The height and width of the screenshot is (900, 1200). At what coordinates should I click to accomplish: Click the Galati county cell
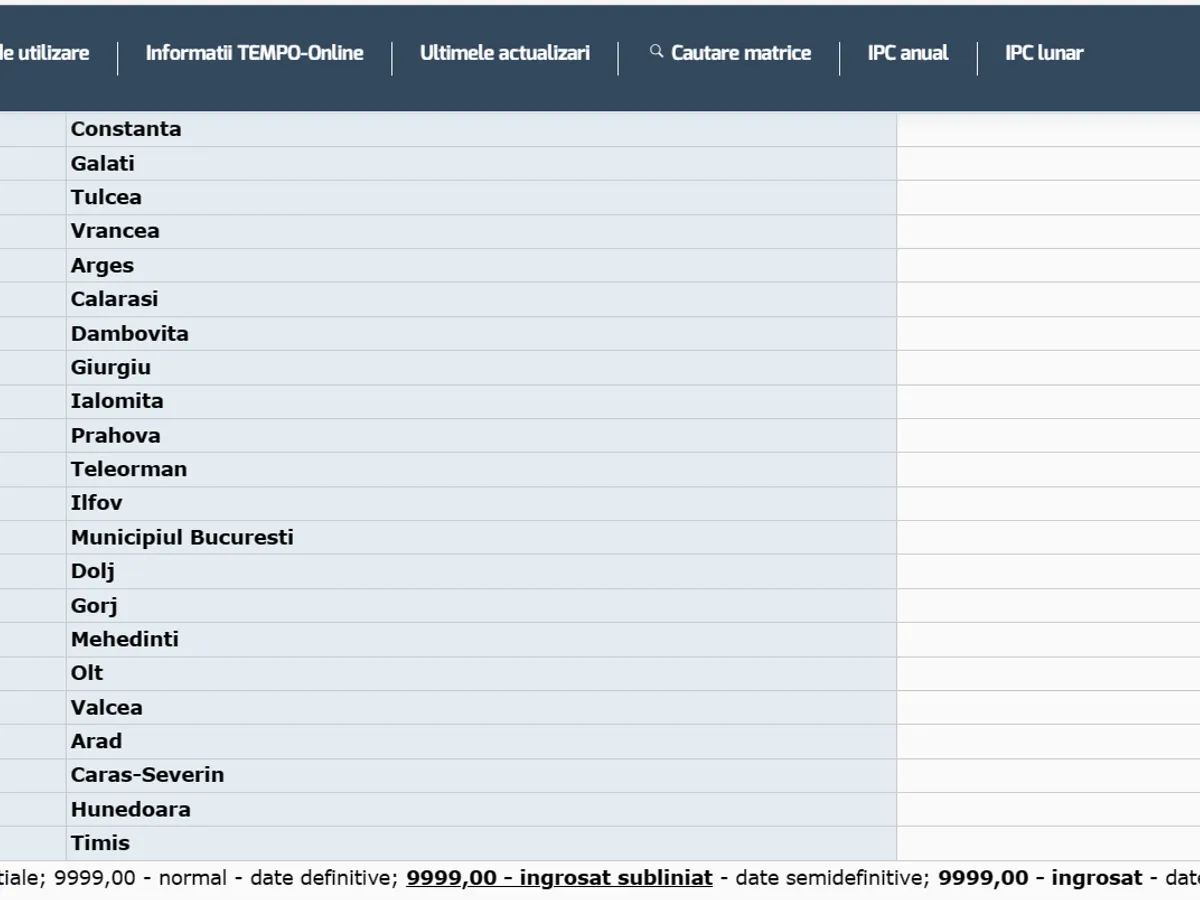tap(103, 163)
